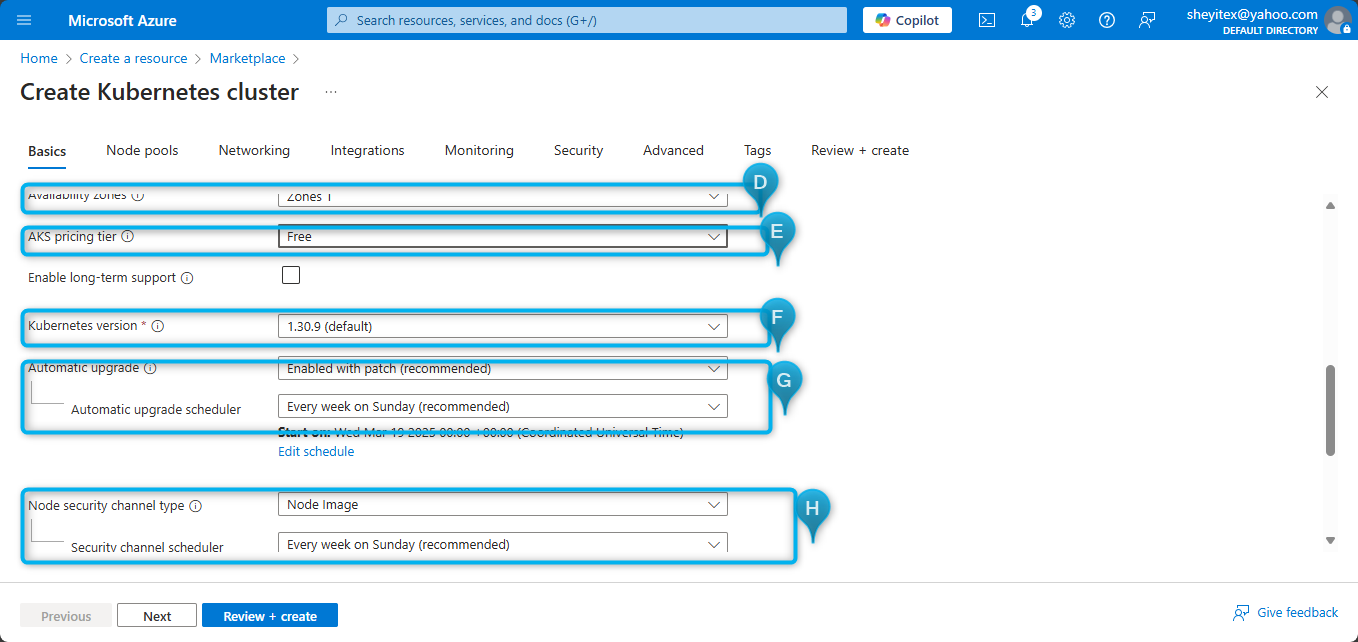
Task: Open the ellipsis menu beside page title
Action: 331,92
